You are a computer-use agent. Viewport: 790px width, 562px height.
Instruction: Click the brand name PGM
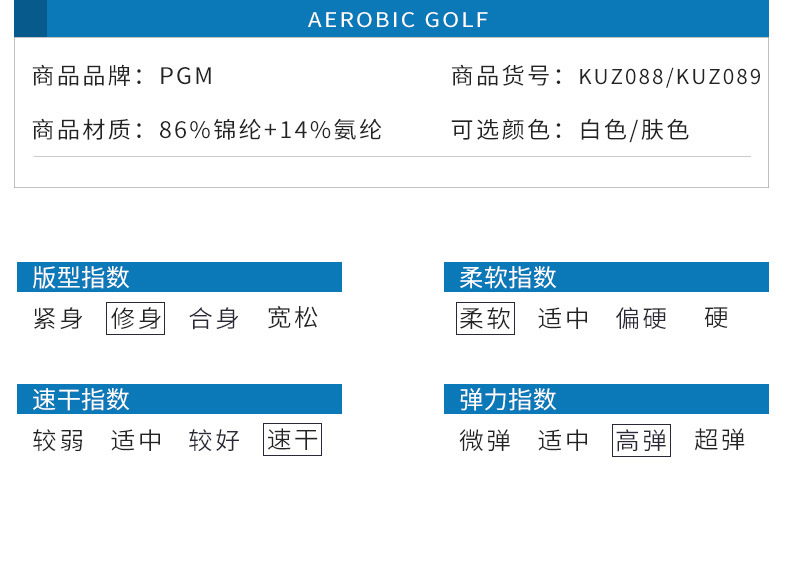click(187, 77)
